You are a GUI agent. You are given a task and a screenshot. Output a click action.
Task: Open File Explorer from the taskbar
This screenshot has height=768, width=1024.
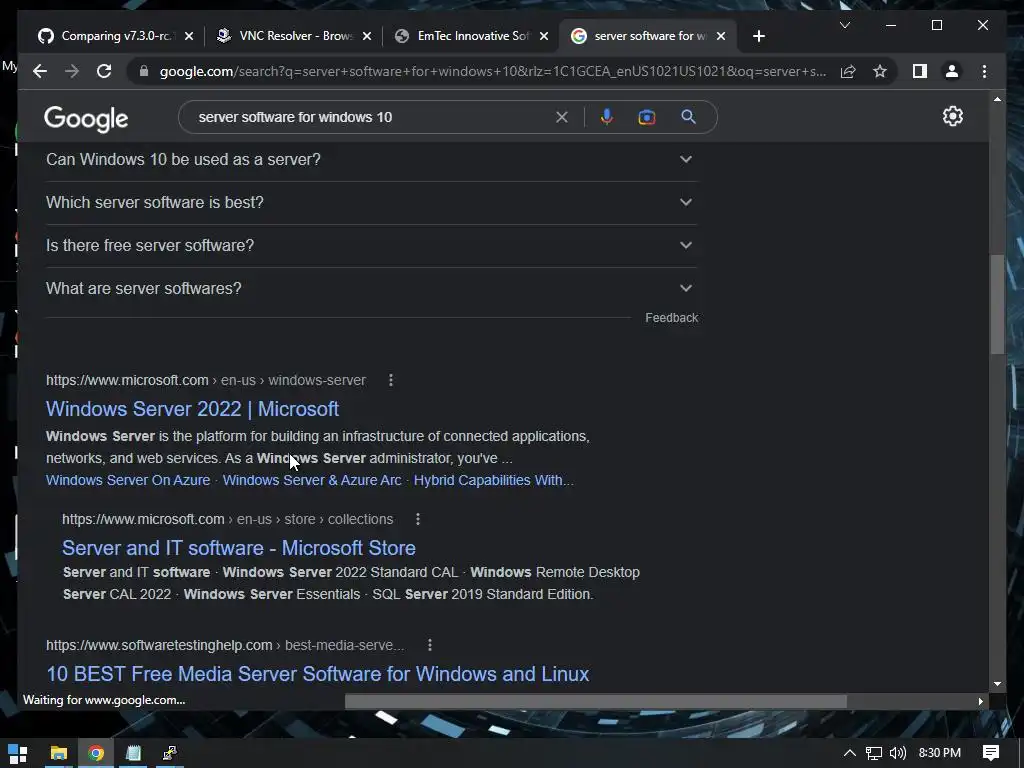pos(59,753)
